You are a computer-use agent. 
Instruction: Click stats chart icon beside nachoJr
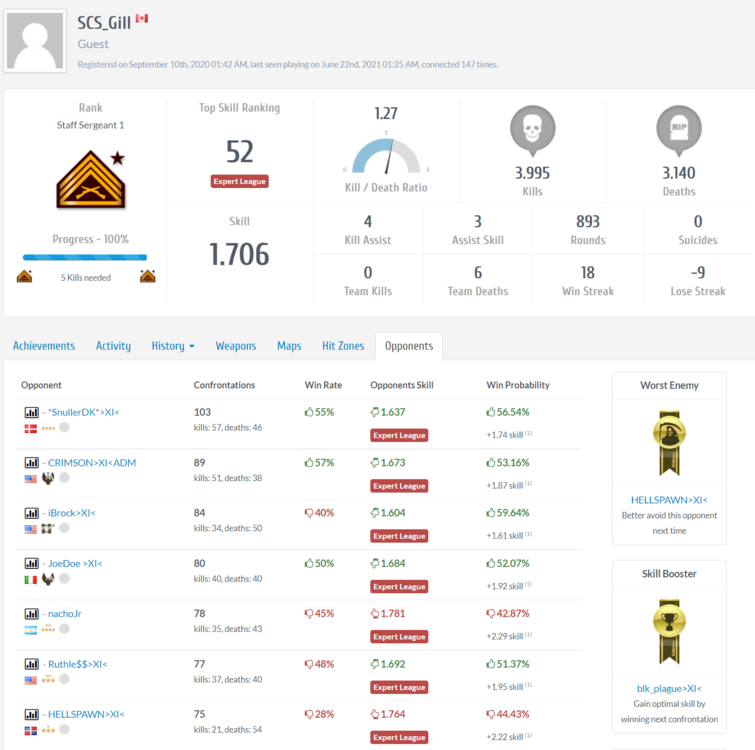31,613
